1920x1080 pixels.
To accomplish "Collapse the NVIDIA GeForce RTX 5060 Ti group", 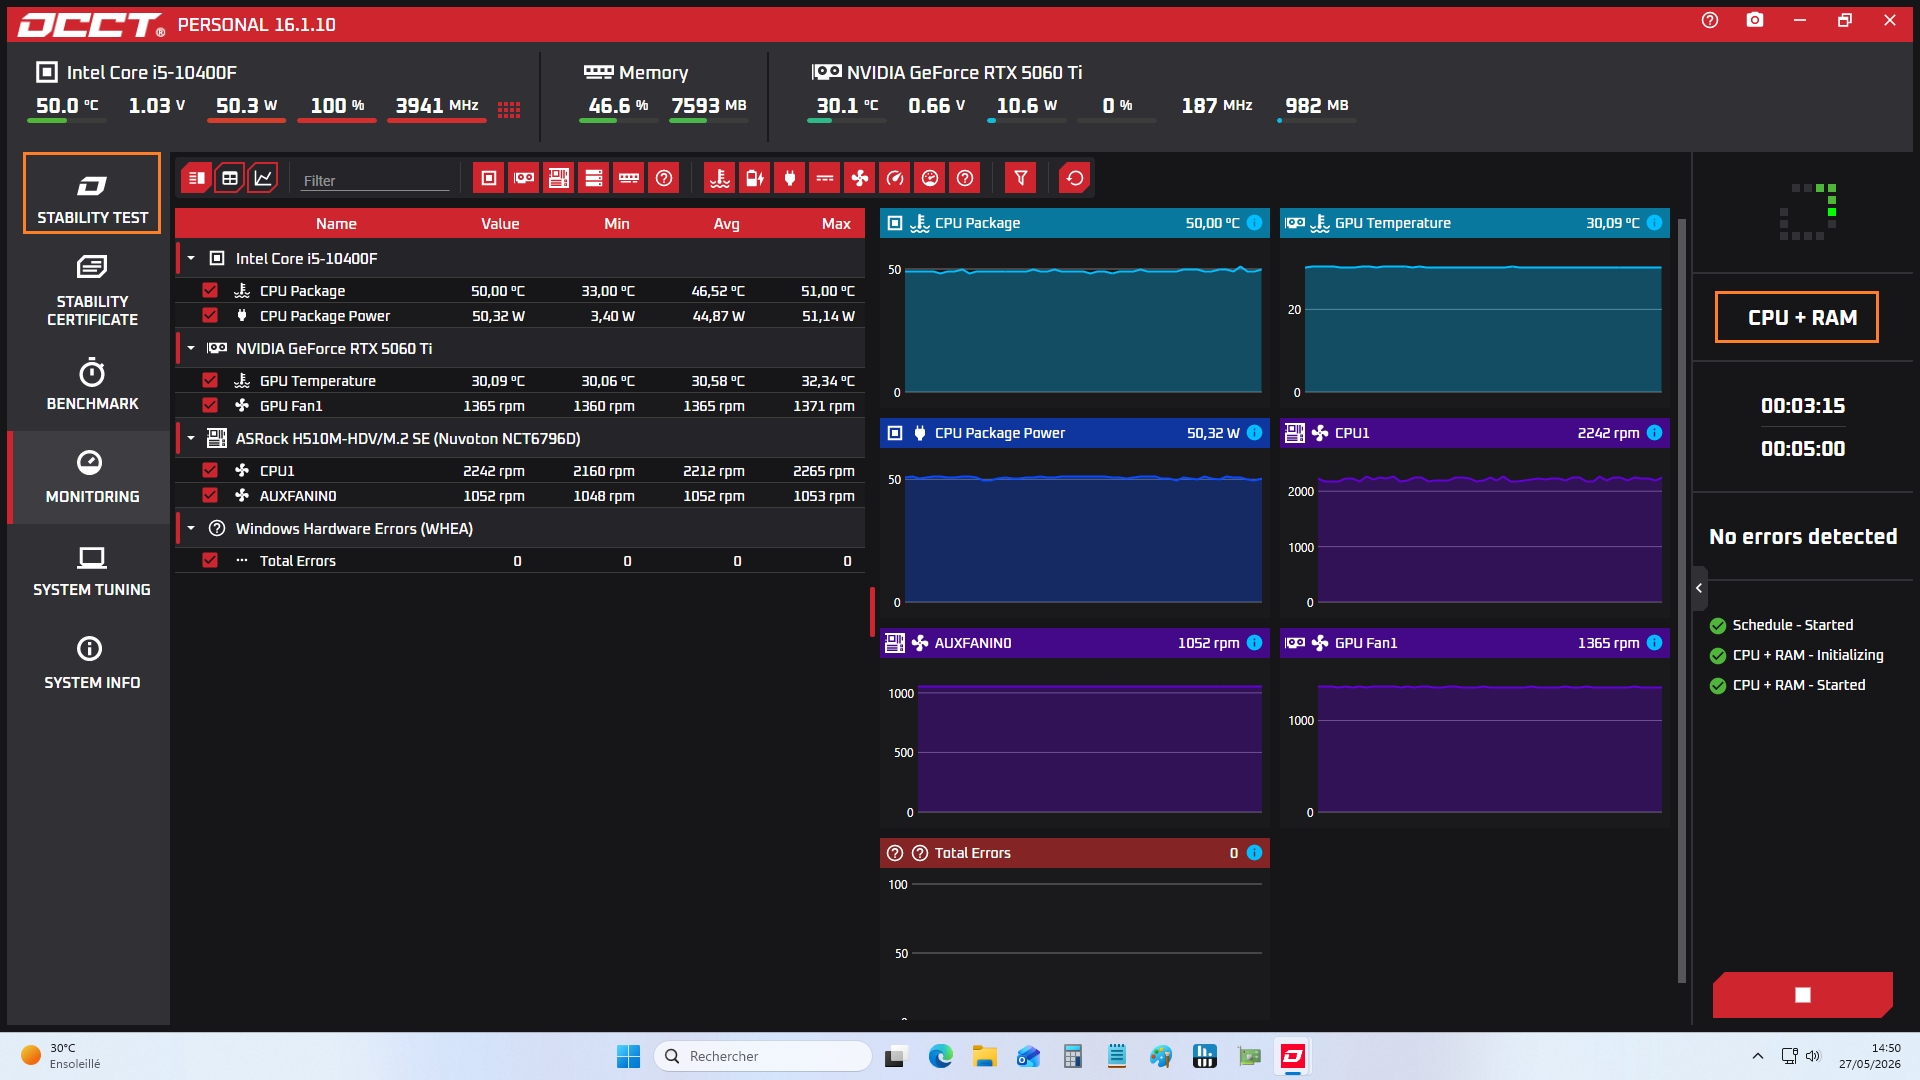I will (191, 348).
